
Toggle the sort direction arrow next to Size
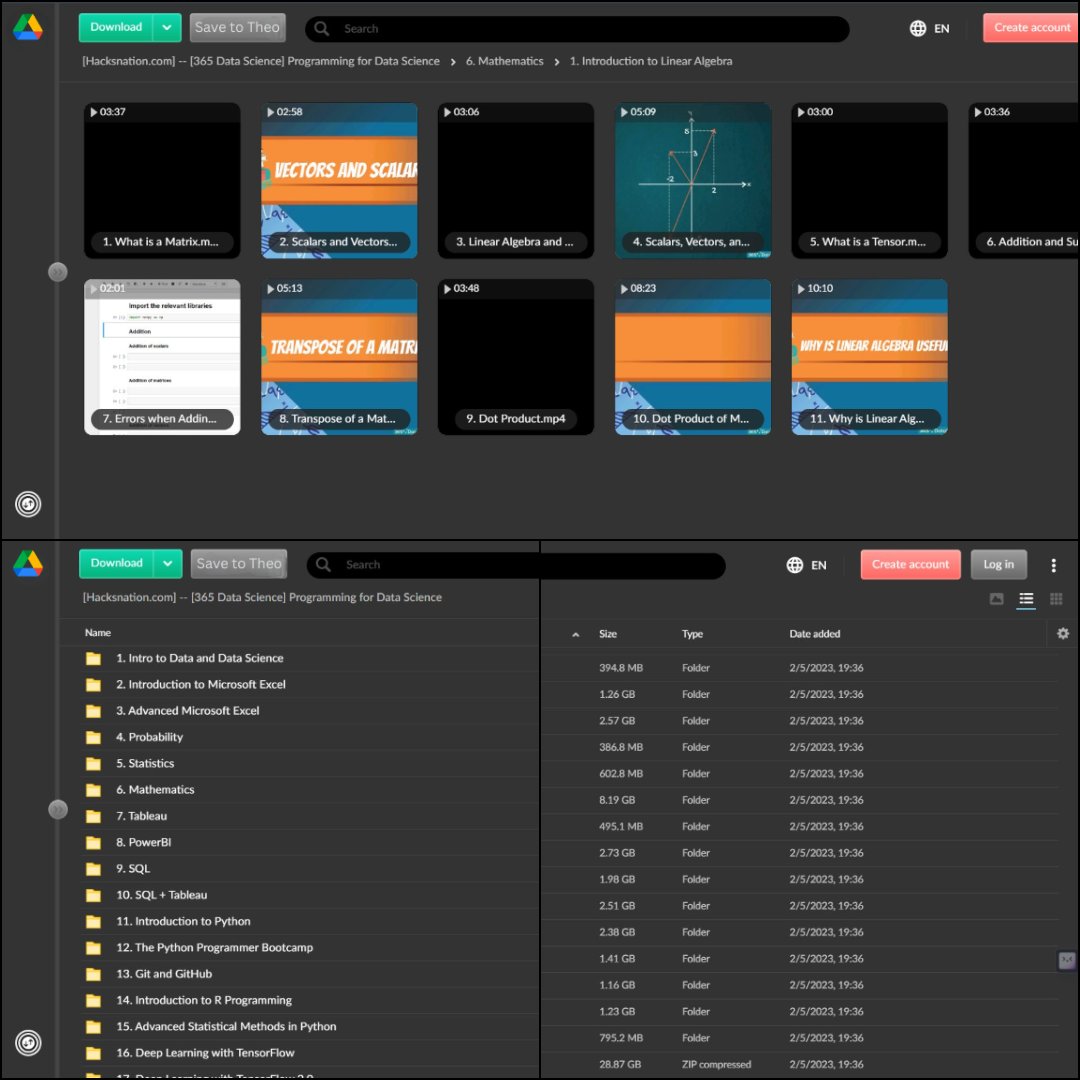coord(575,634)
